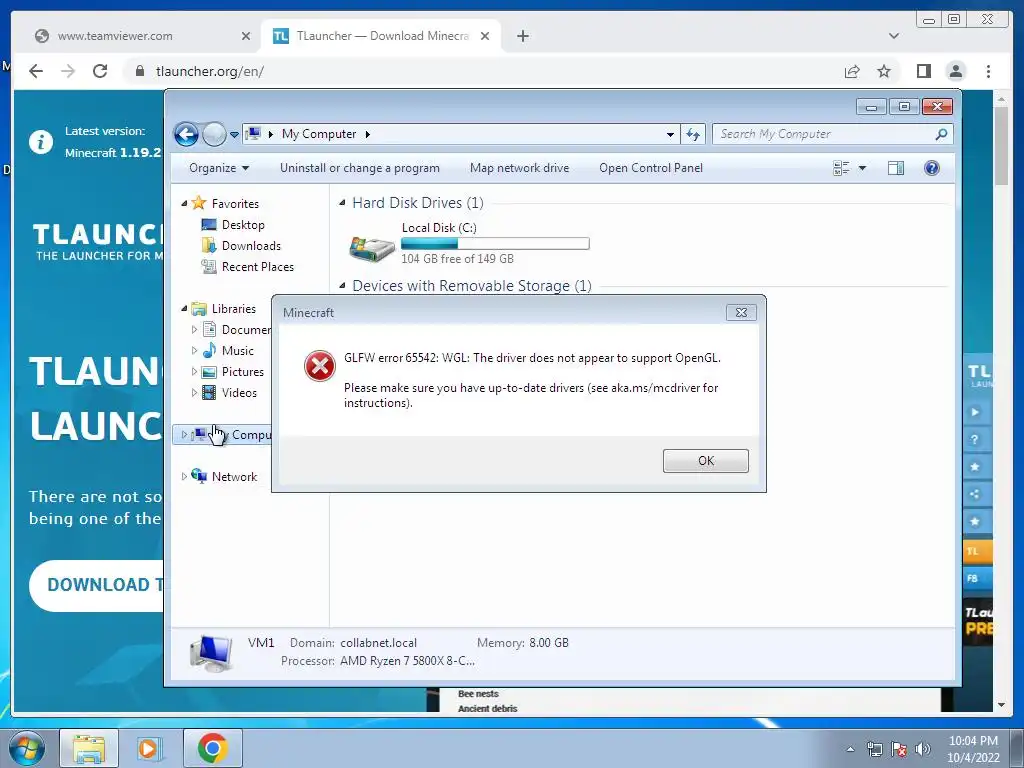Open recent locations dropdown in Explorer

tap(234, 135)
